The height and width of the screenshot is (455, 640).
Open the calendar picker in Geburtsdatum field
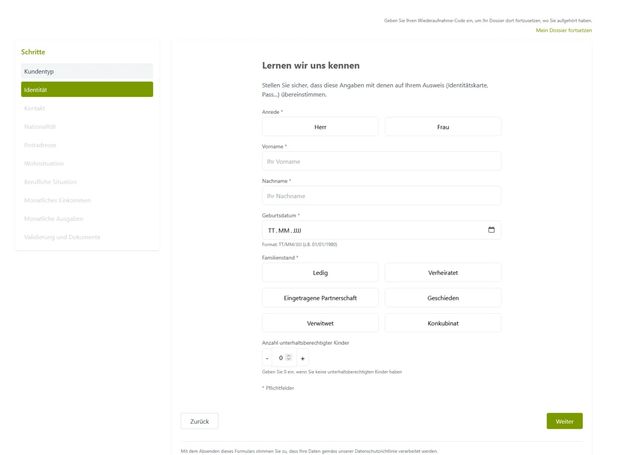[491, 230]
